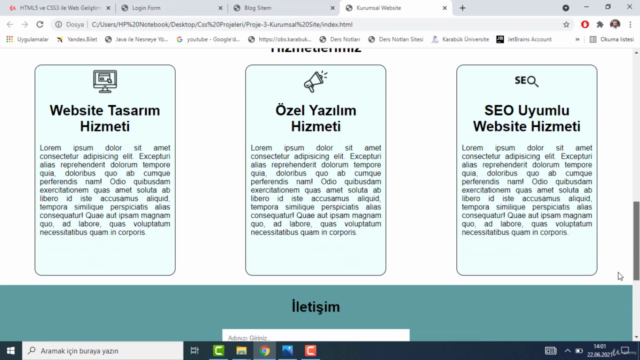
Task: Open File Explorer from taskbar
Action: 242,351
